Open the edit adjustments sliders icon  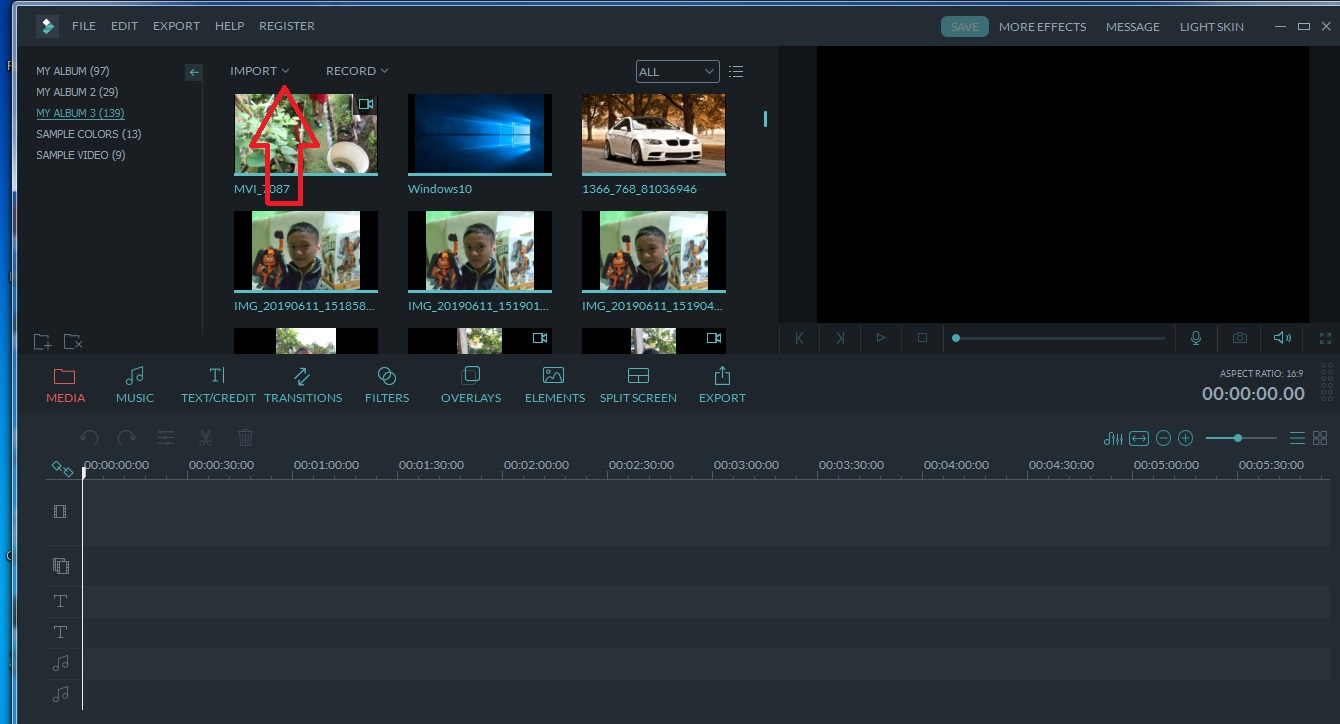click(166, 437)
